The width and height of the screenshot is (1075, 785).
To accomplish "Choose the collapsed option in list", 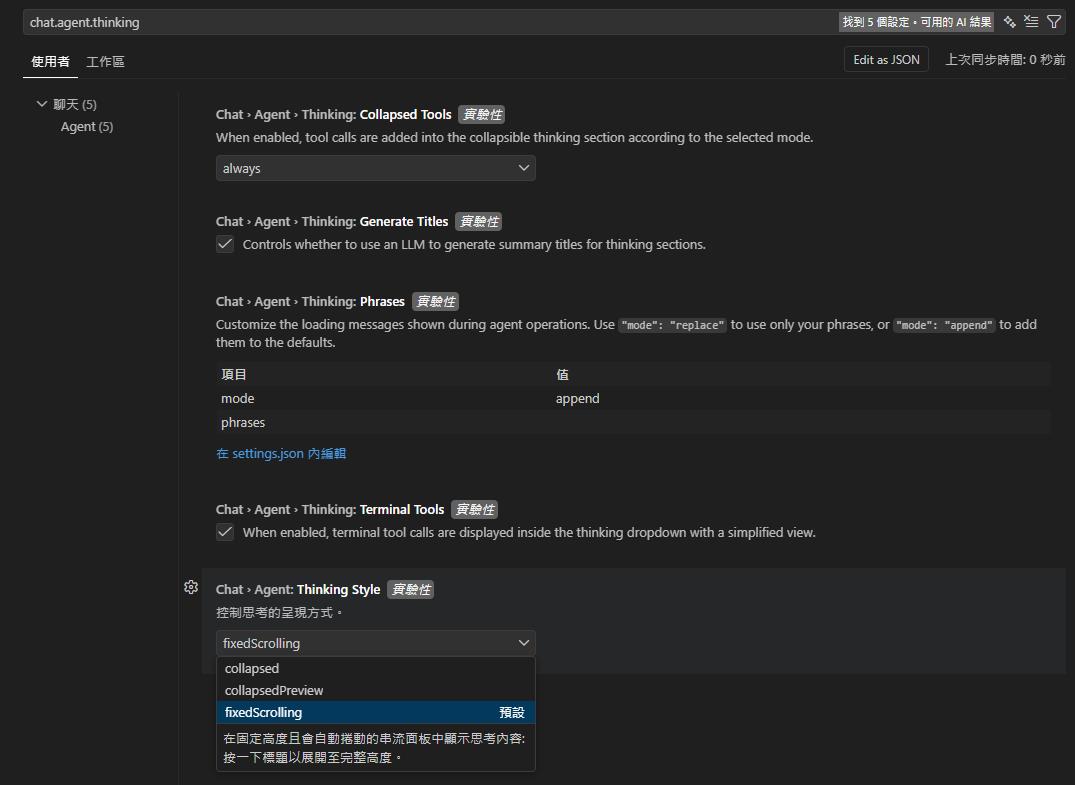I will pos(252,668).
